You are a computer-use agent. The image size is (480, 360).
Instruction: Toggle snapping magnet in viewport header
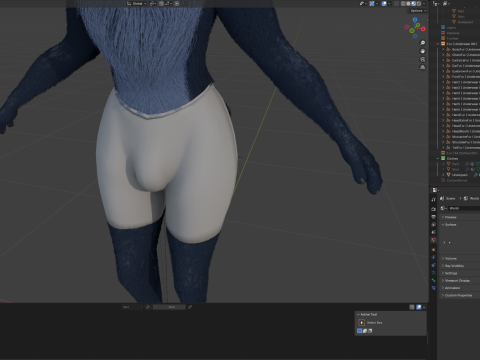161,3
